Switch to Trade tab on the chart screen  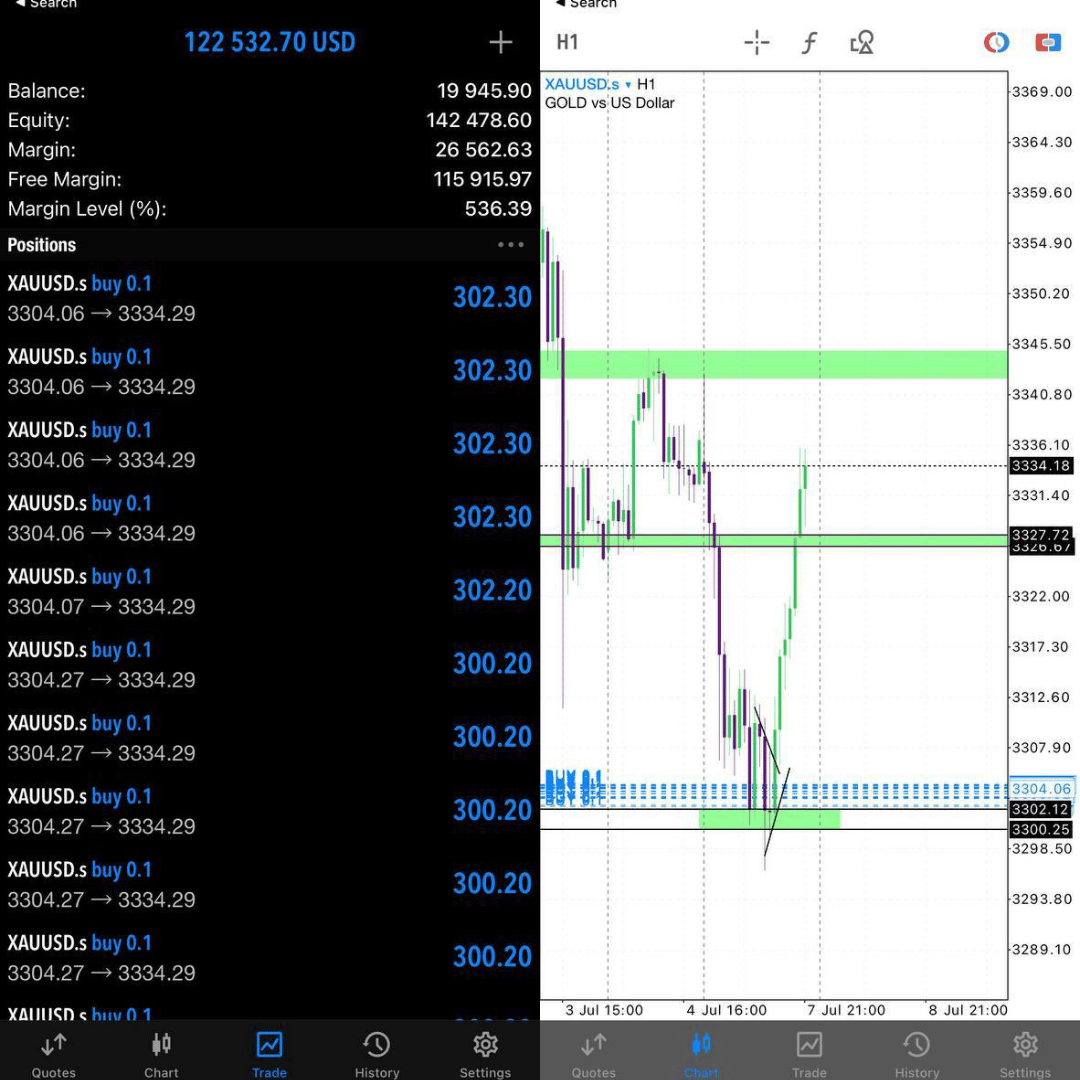coord(809,1053)
